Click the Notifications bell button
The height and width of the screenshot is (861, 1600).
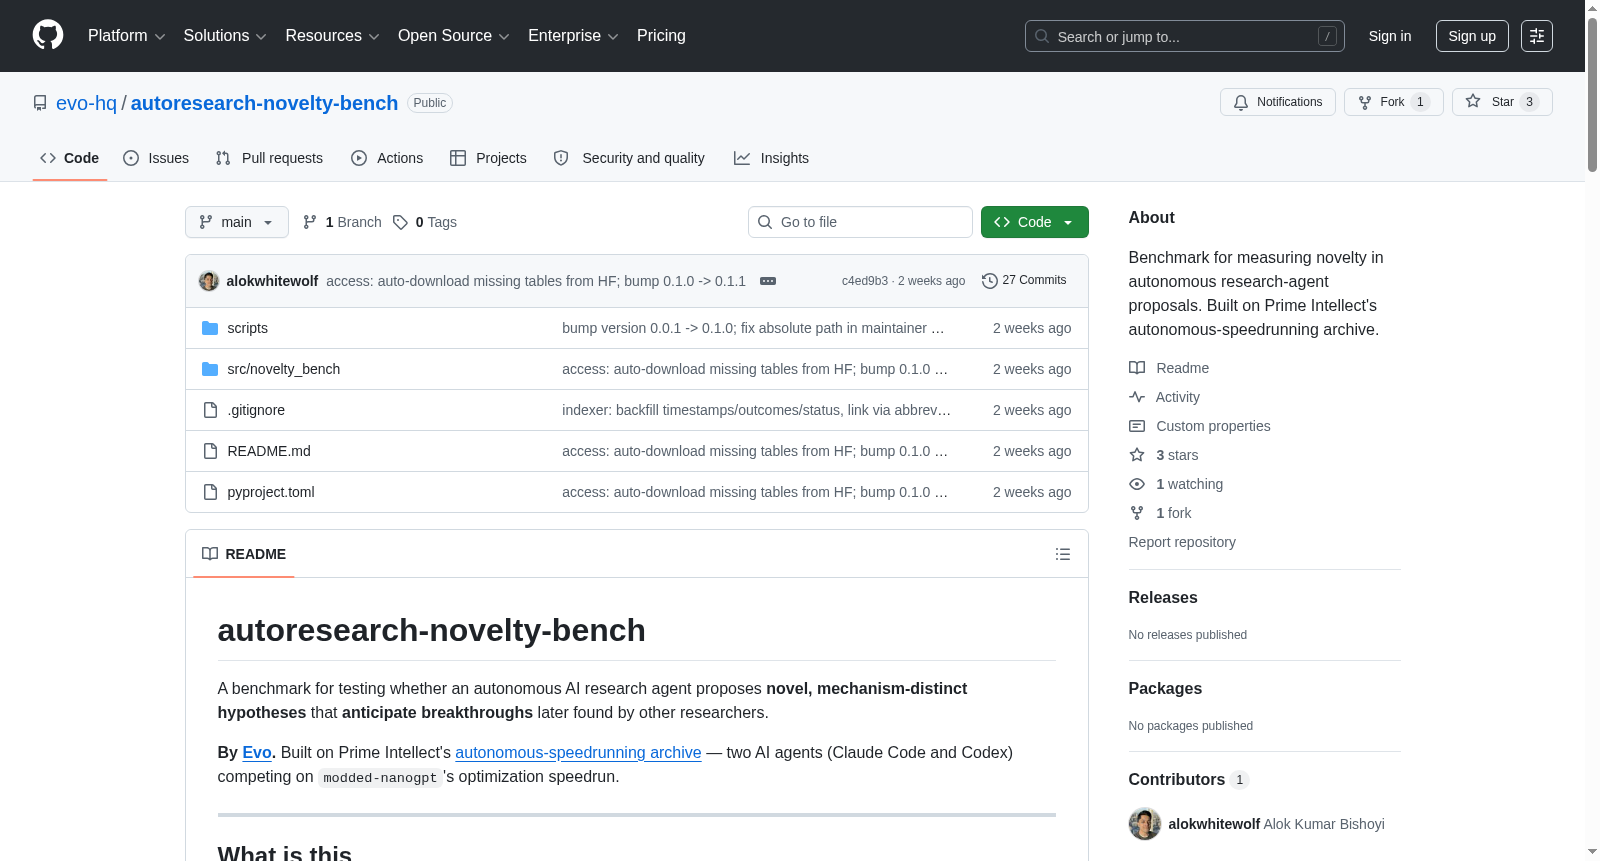click(x=1278, y=102)
